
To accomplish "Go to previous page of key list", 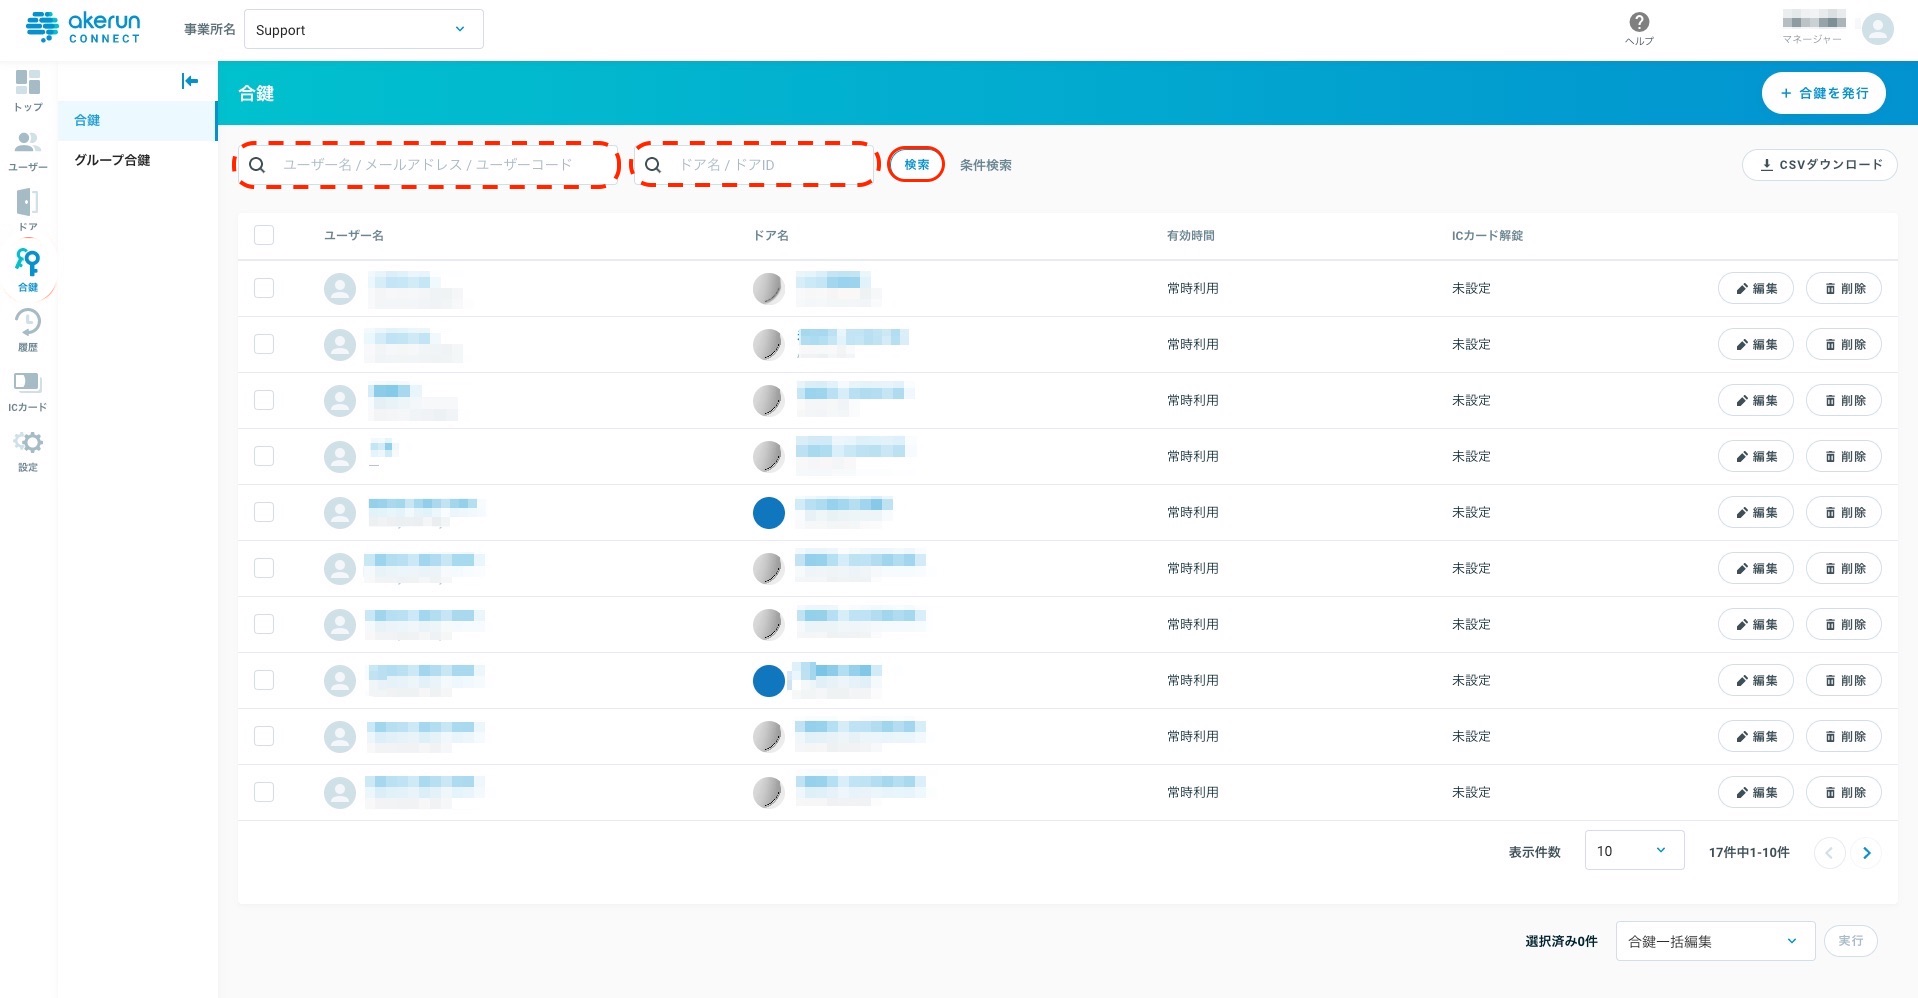I will point(1829,853).
